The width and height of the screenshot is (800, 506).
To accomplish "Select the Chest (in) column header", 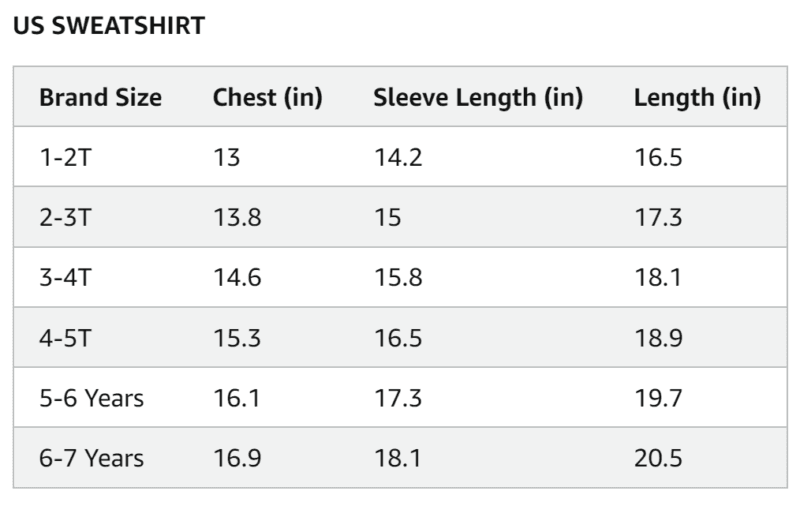I will point(267,97).
